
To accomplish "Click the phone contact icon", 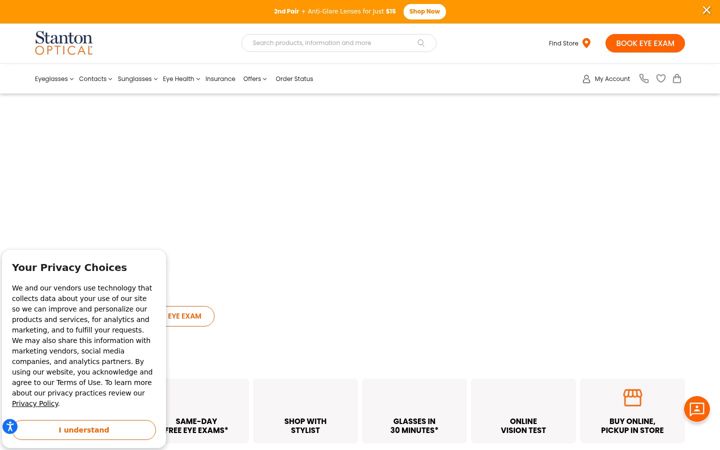I will [644, 79].
